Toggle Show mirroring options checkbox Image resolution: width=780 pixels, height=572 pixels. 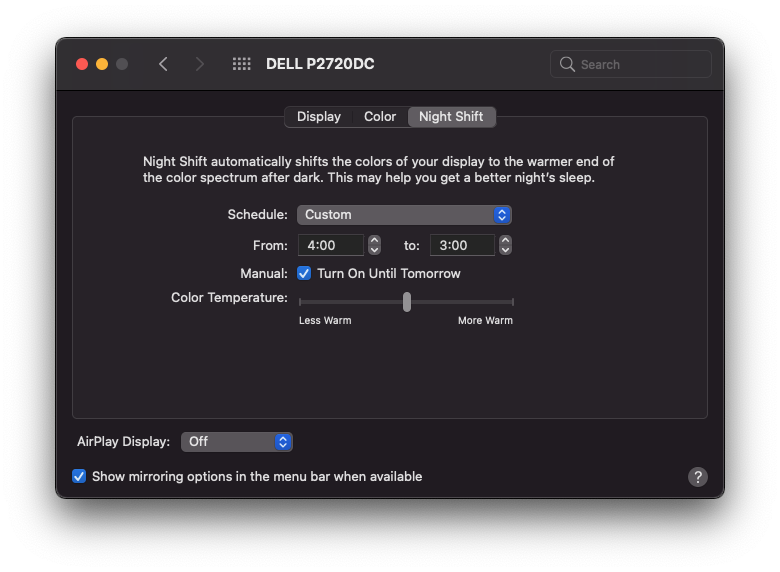click(x=79, y=476)
